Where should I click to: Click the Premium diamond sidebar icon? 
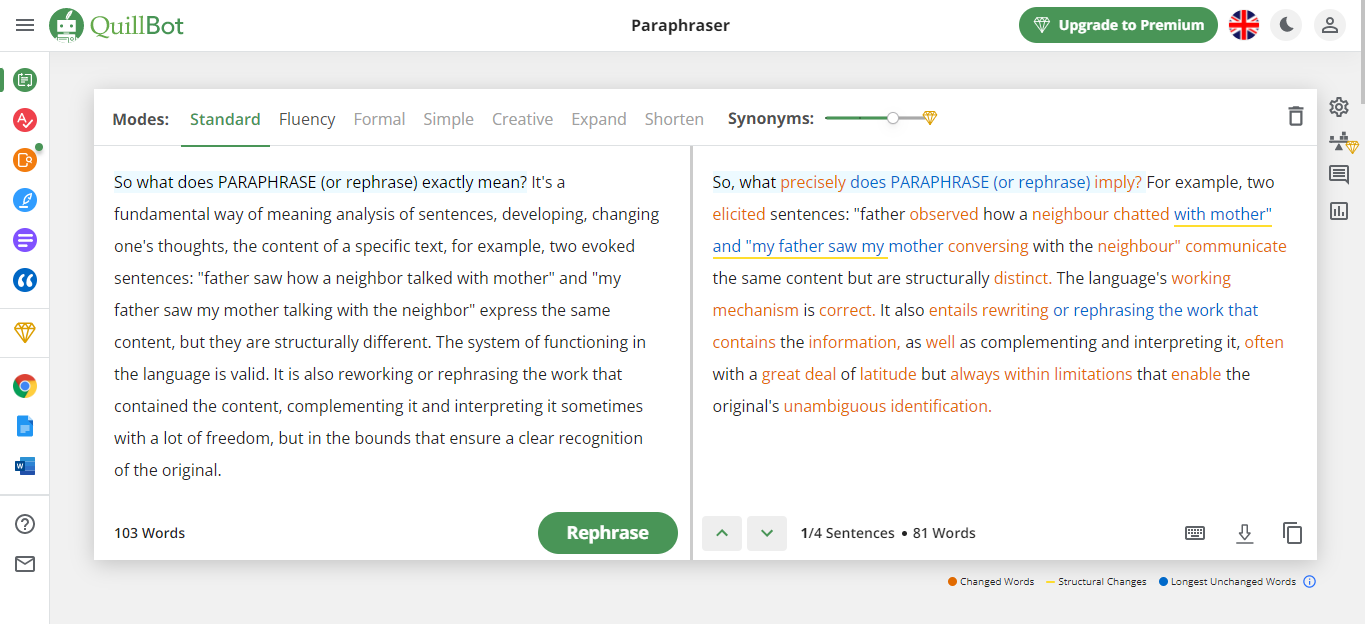pos(25,333)
